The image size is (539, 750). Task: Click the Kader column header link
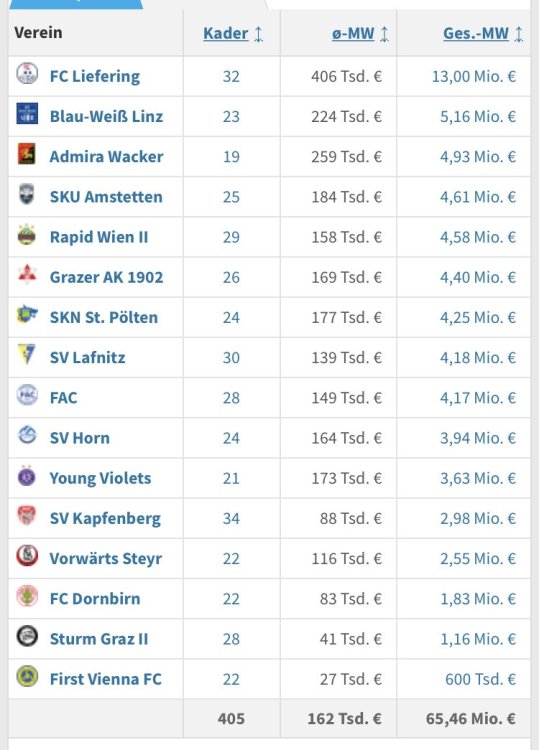(x=226, y=33)
